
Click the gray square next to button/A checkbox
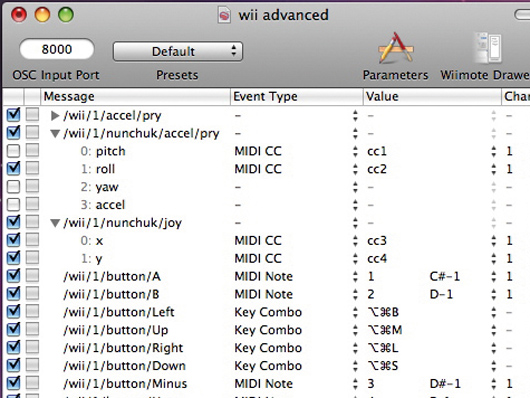[x=32, y=275]
